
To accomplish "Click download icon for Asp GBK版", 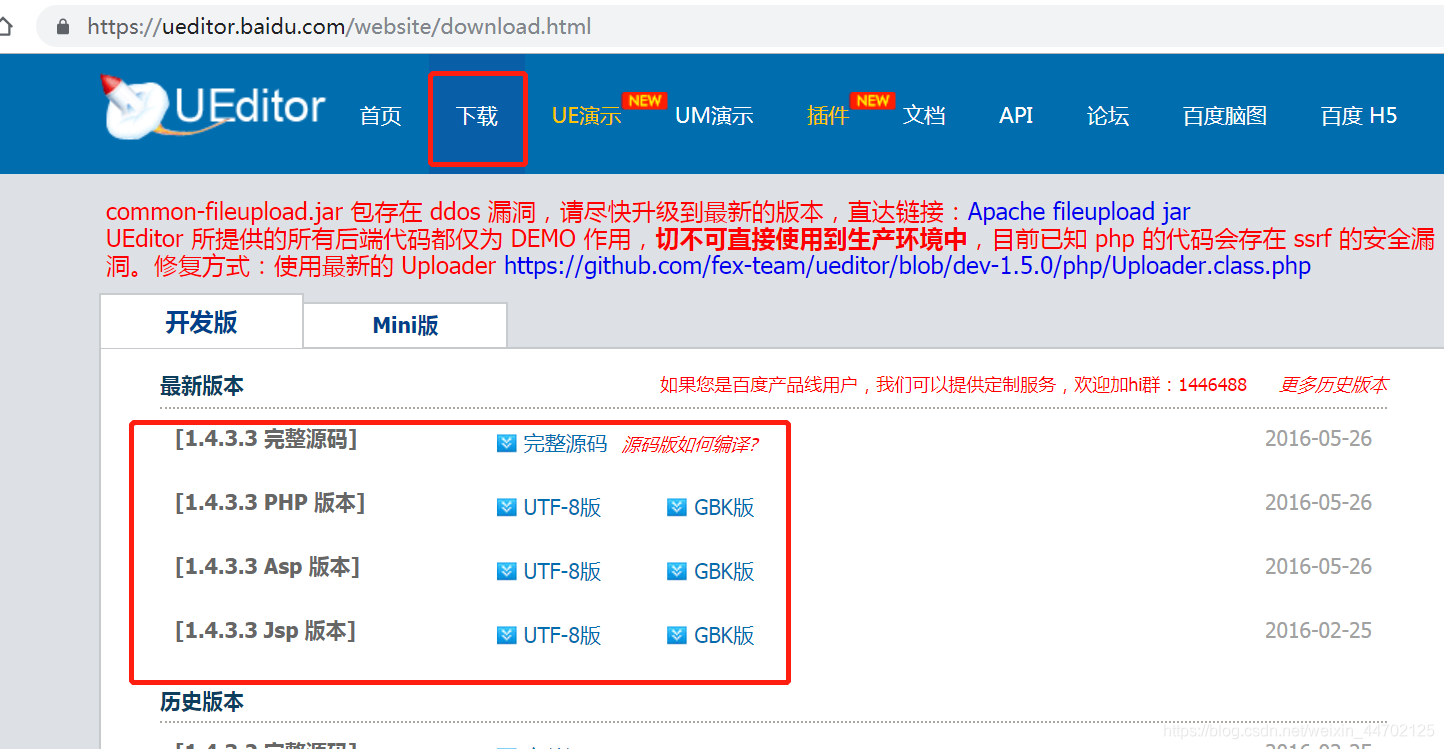I will (677, 571).
